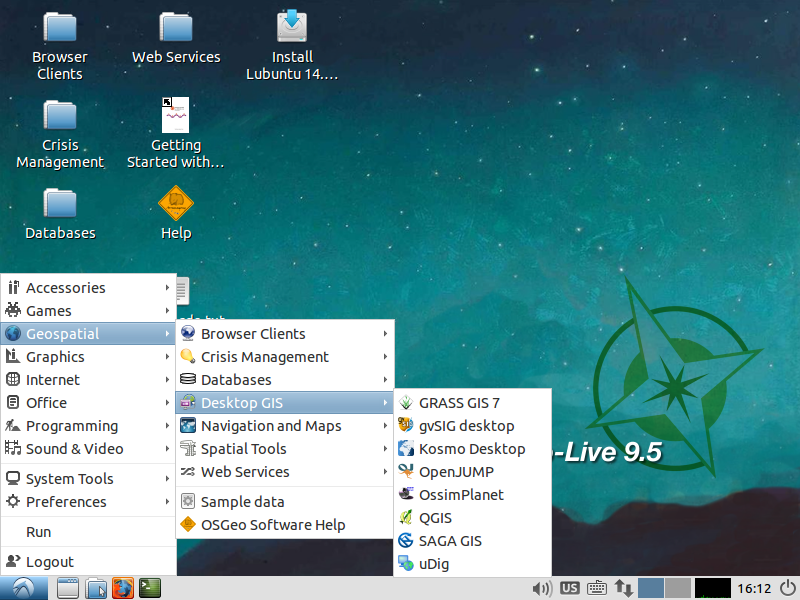Open Browser Clients in the Geospatial submenu

click(285, 334)
